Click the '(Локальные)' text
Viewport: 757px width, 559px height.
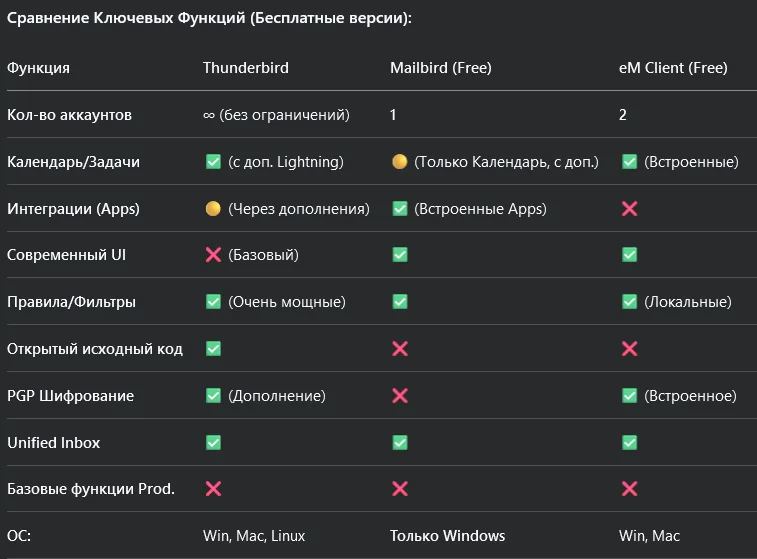click(x=687, y=302)
